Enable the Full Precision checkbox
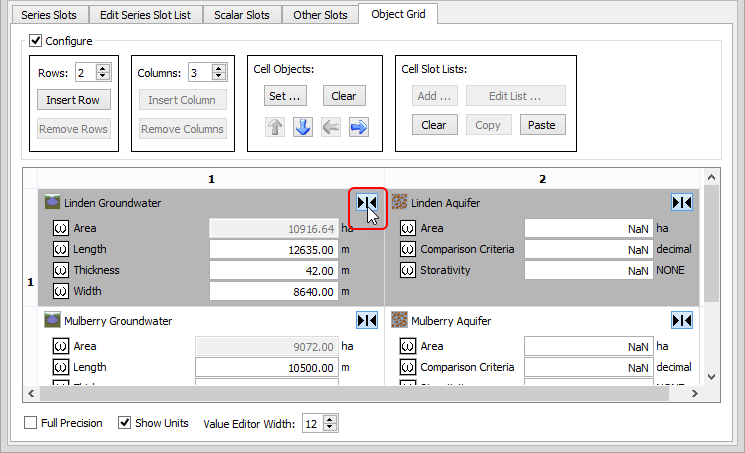Image resolution: width=745 pixels, height=453 pixels. 31,423
